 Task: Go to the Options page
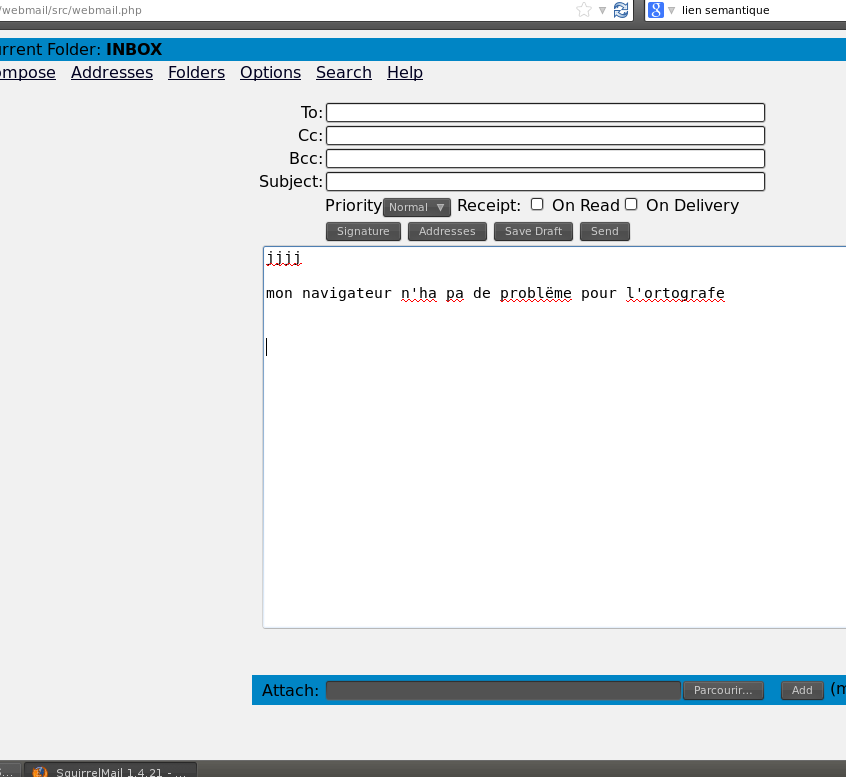click(x=270, y=72)
